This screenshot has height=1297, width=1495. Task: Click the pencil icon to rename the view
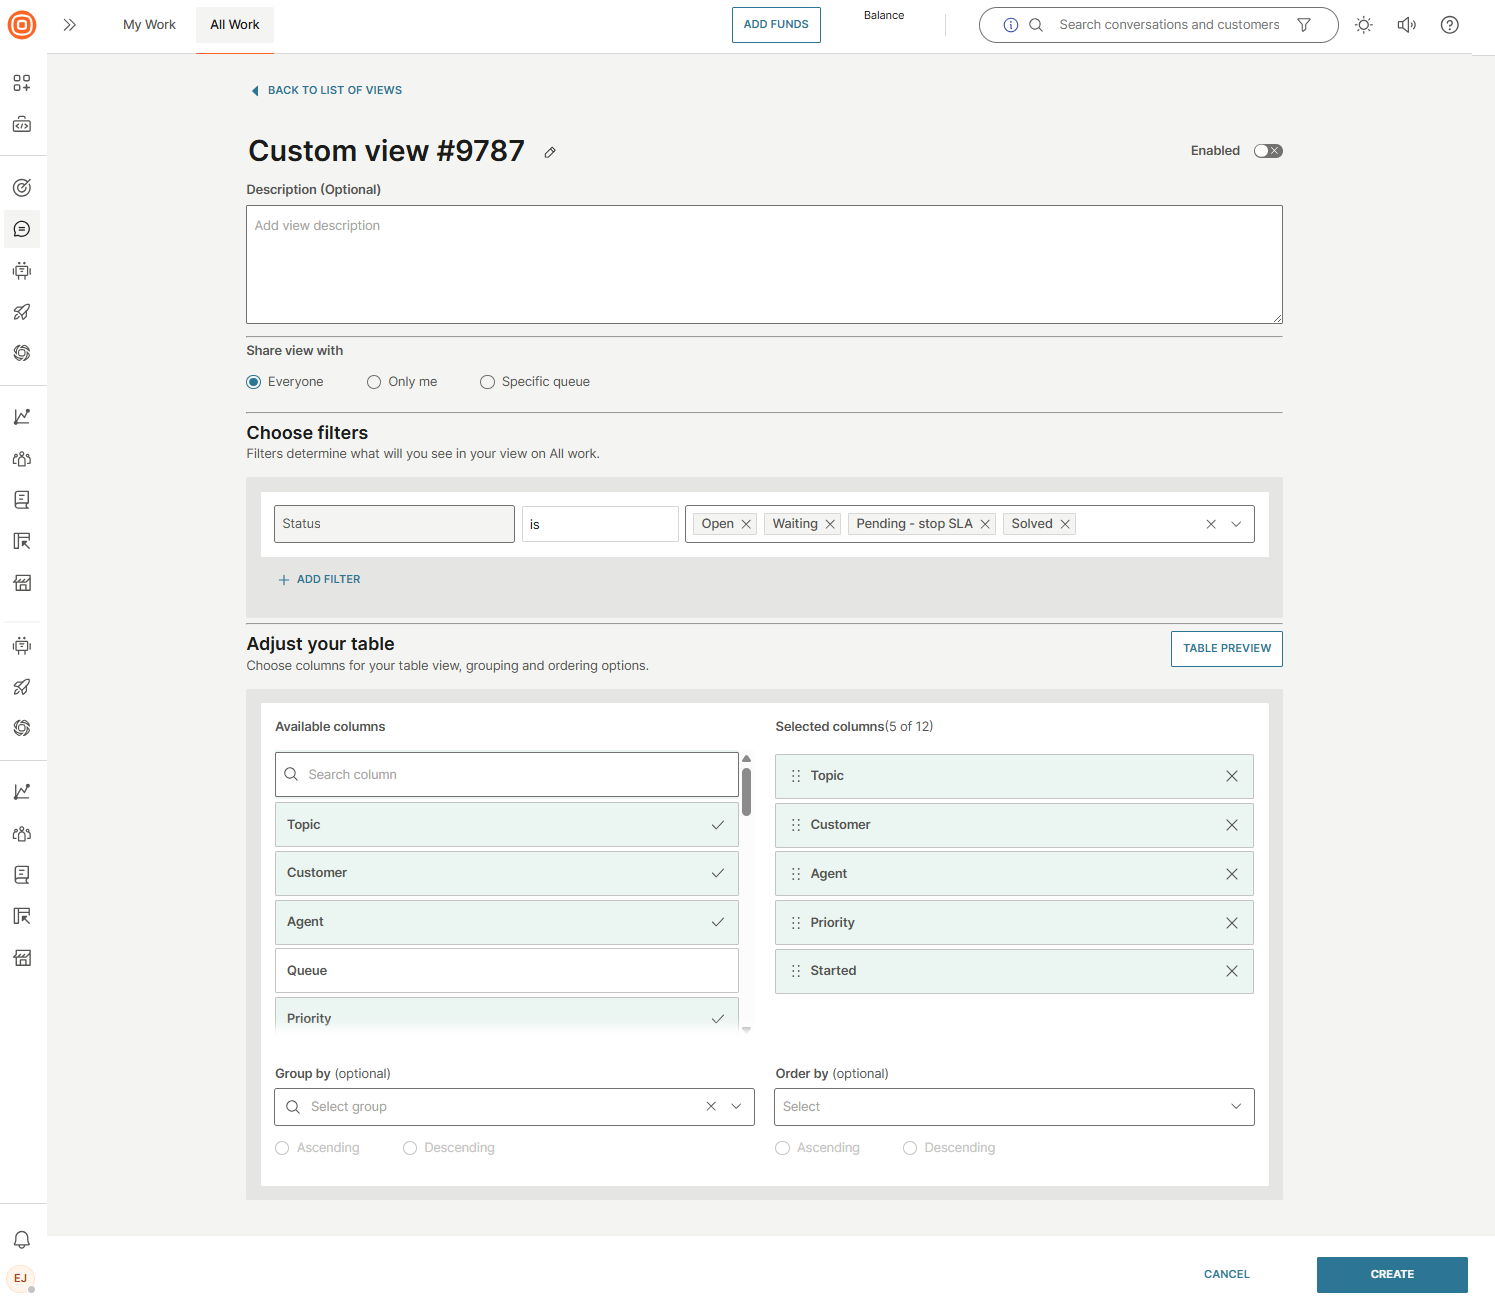550,152
